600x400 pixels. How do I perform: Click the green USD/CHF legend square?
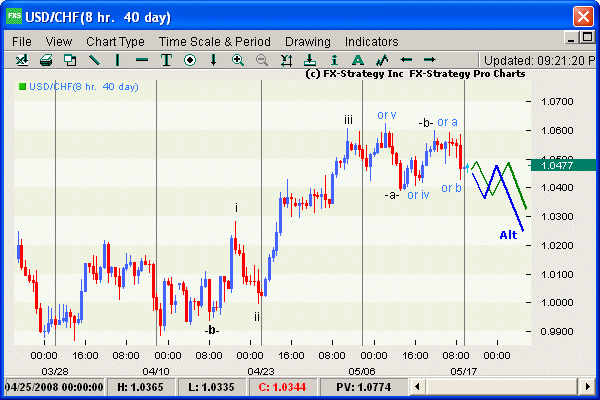click(22, 87)
